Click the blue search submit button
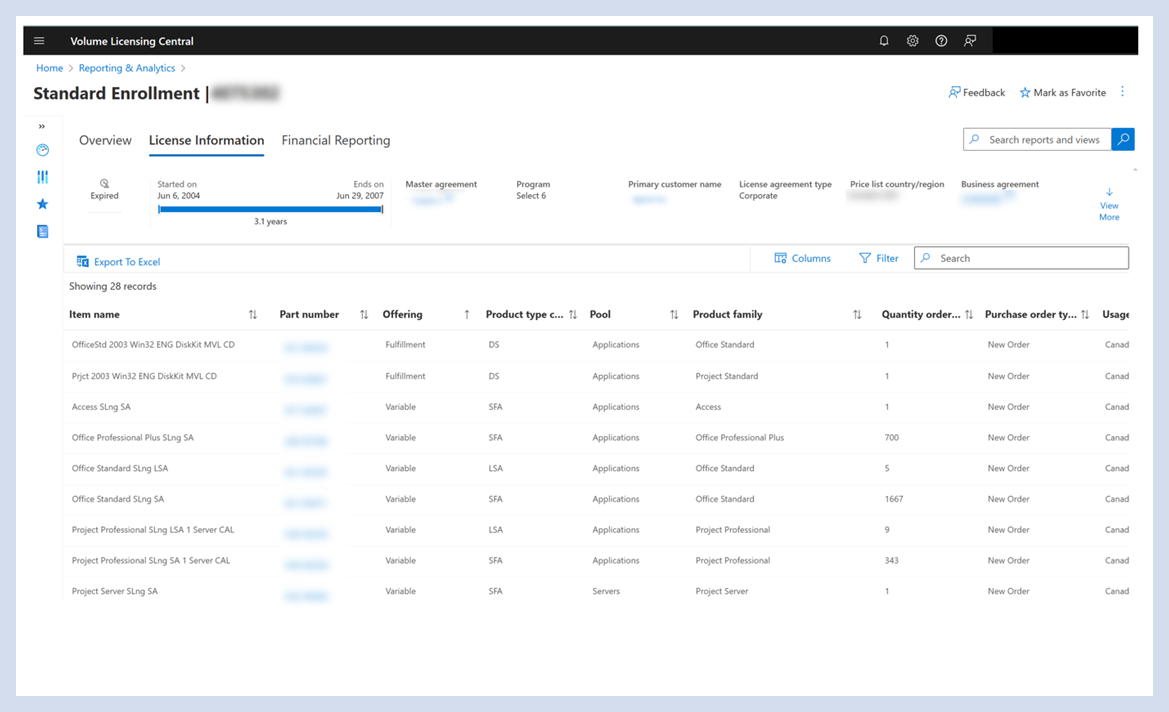Image resolution: width=1169 pixels, height=712 pixels. click(1123, 139)
